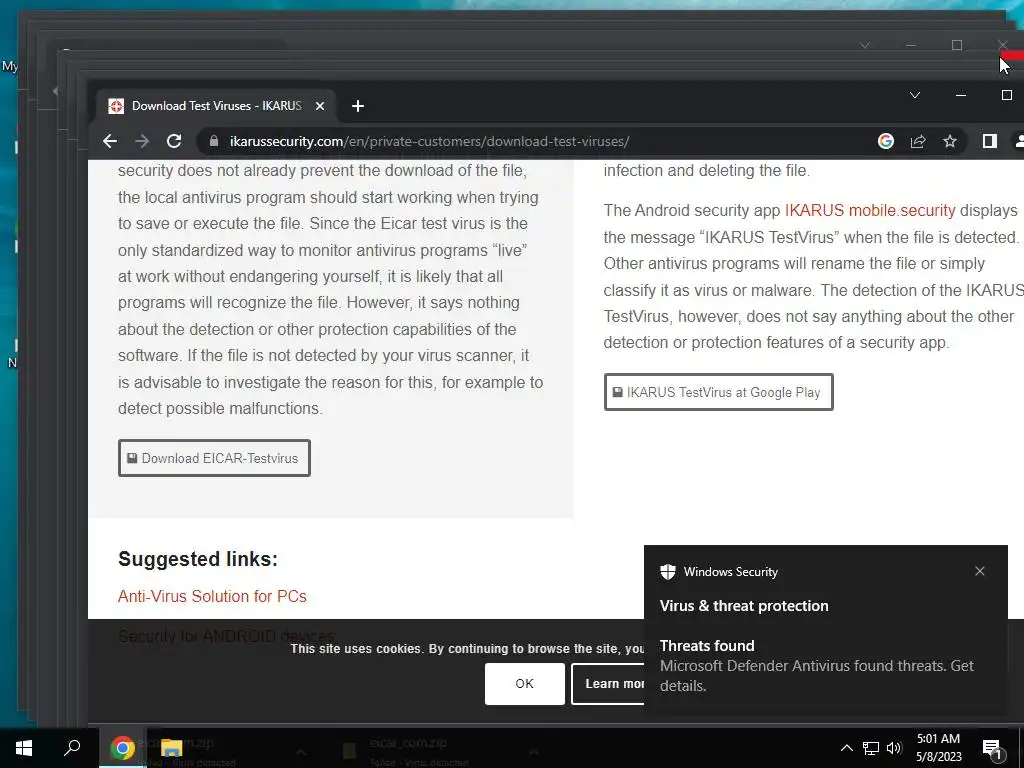Share this page using the share icon
The image size is (1024, 768).
coord(918,141)
